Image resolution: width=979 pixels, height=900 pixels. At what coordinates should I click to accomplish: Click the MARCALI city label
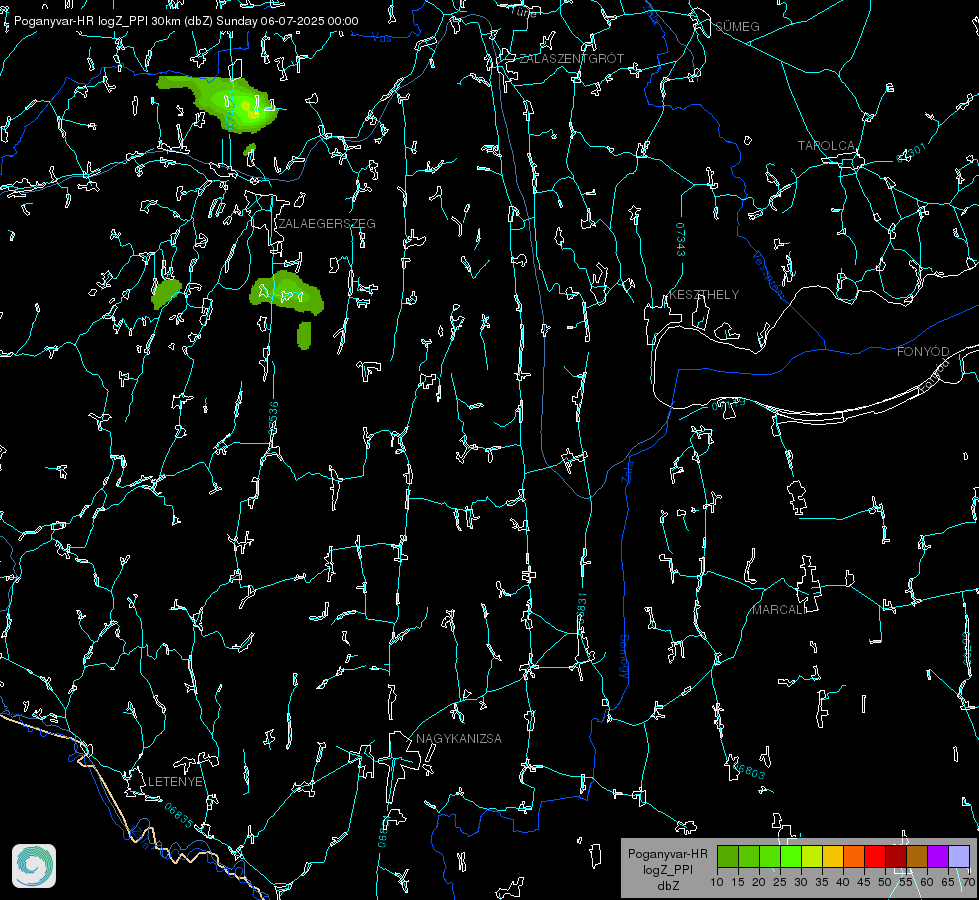tap(779, 610)
